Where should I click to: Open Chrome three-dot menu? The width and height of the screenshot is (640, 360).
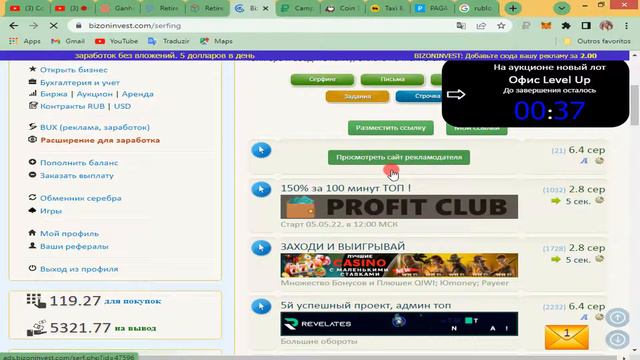point(627,26)
